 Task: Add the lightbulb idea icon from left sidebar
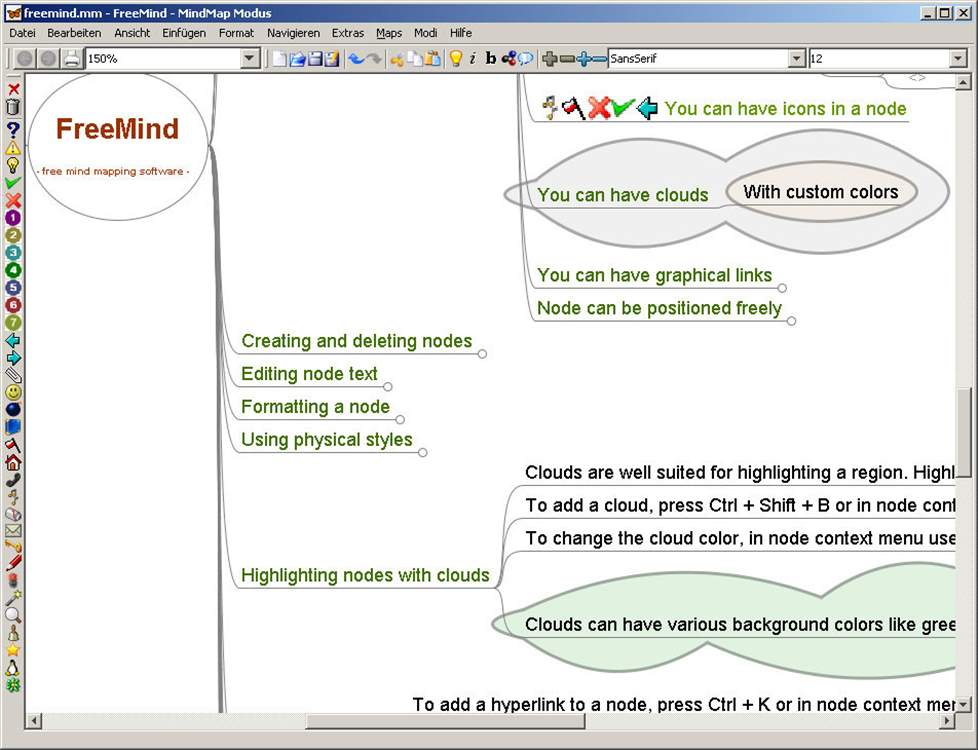tap(13, 165)
